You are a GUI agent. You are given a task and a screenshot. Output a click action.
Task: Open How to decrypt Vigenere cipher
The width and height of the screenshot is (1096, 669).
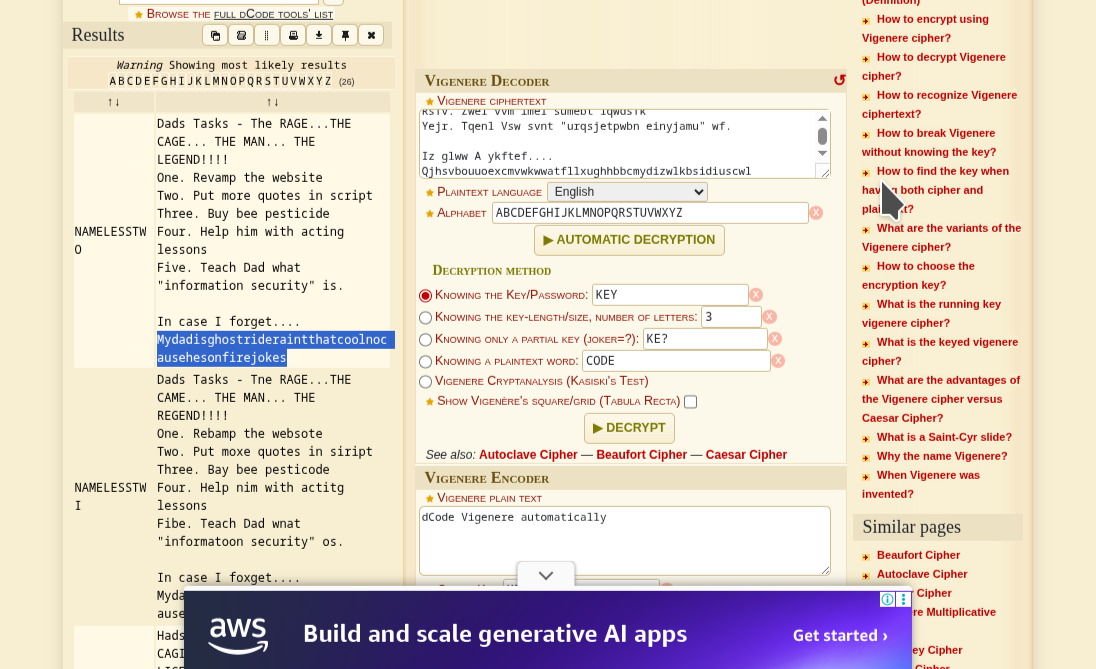(x=934, y=66)
